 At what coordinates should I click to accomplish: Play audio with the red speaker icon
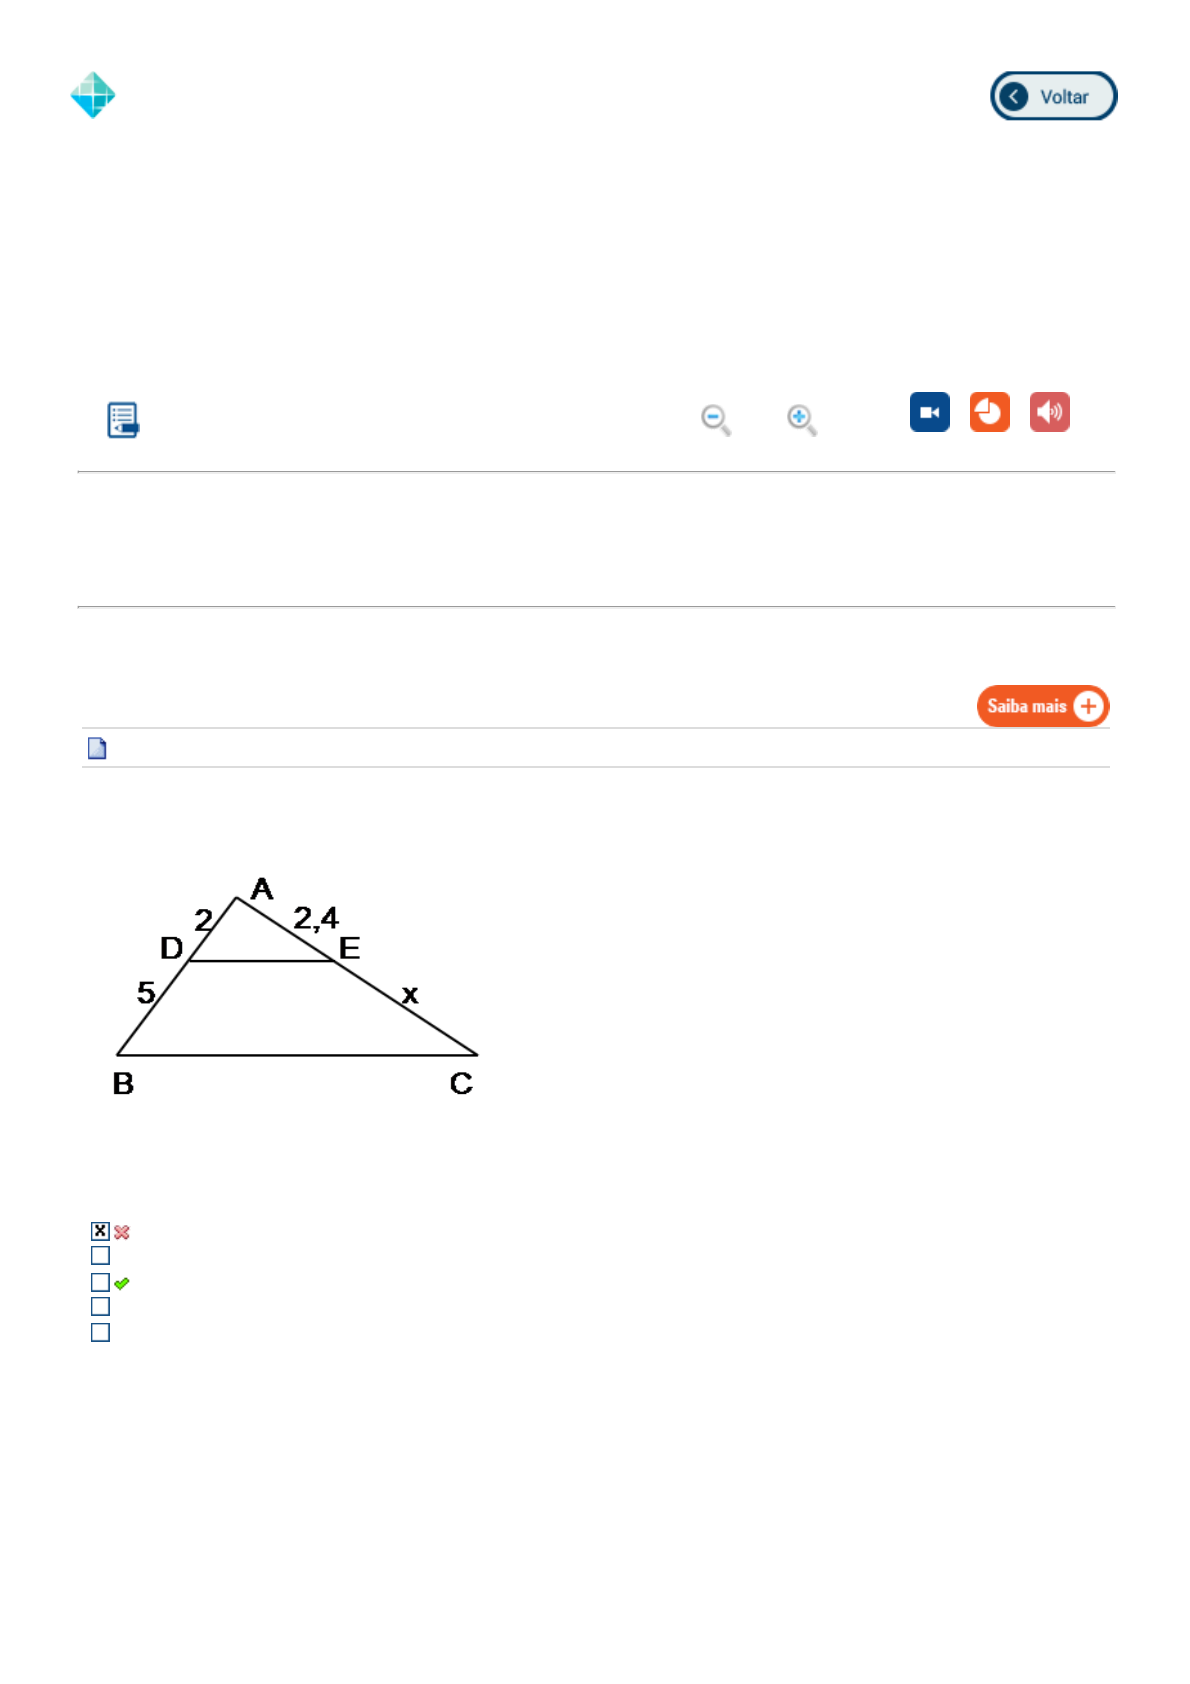[1049, 412]
